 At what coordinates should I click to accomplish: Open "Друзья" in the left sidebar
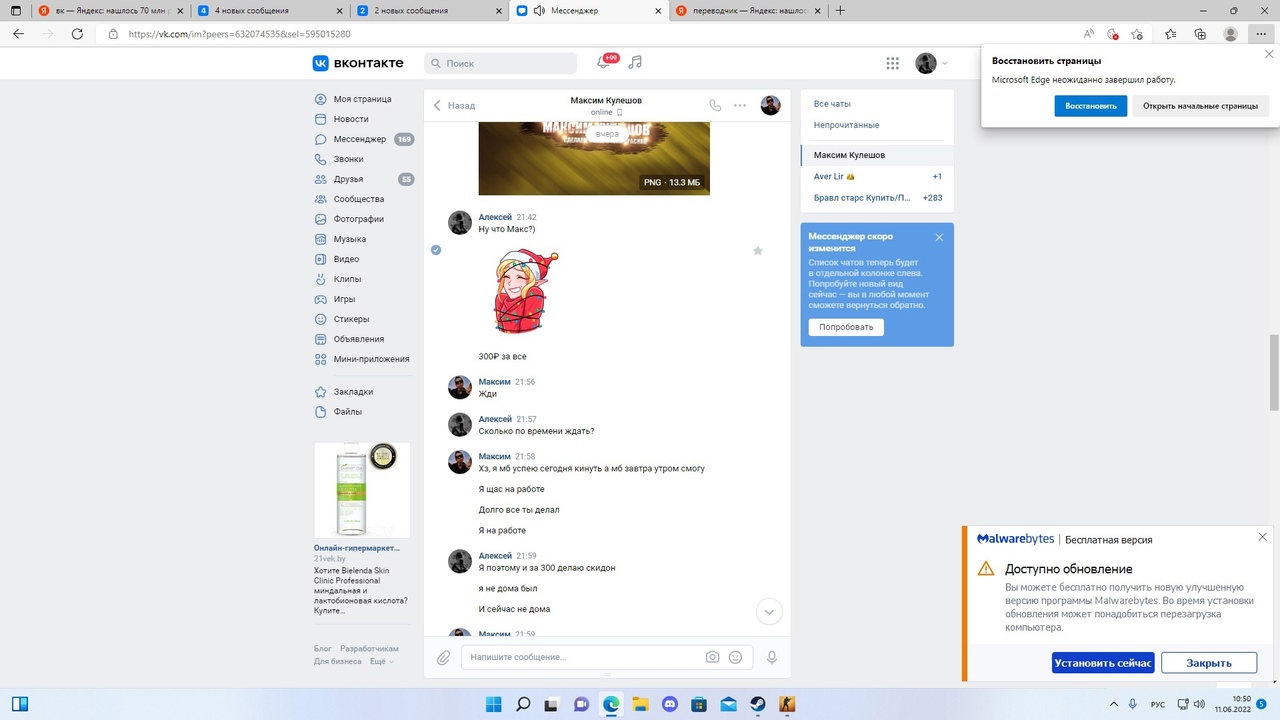(349, 179)
